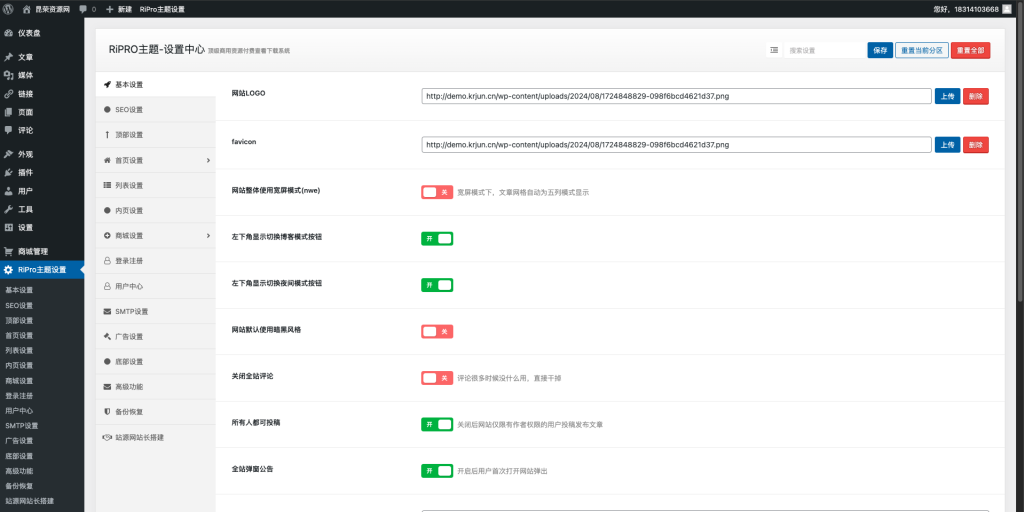Open SEO设置 in left admin submenu
The width and height of the screenshot is (1024, 512).
(x=19, y=306)
